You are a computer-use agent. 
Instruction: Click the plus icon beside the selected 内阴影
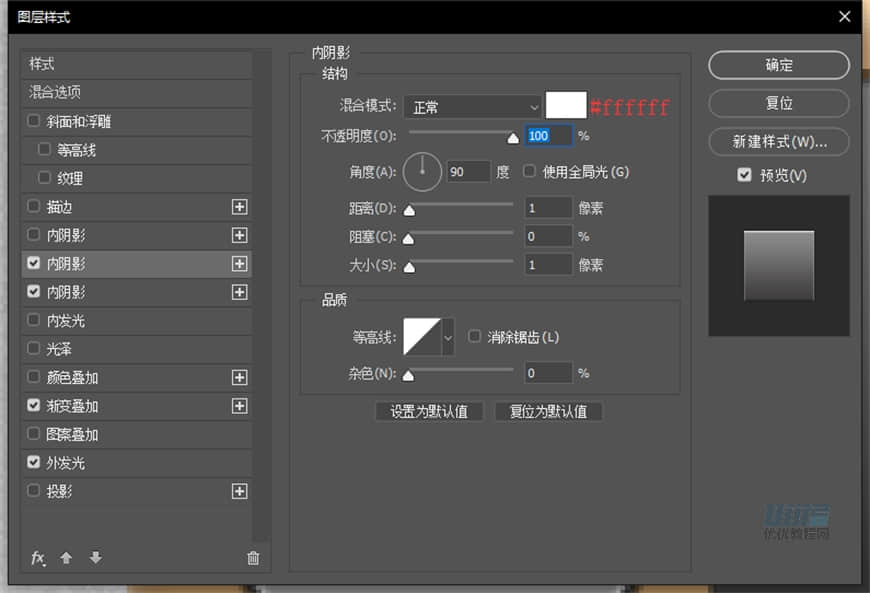click(x=241, y=263)
